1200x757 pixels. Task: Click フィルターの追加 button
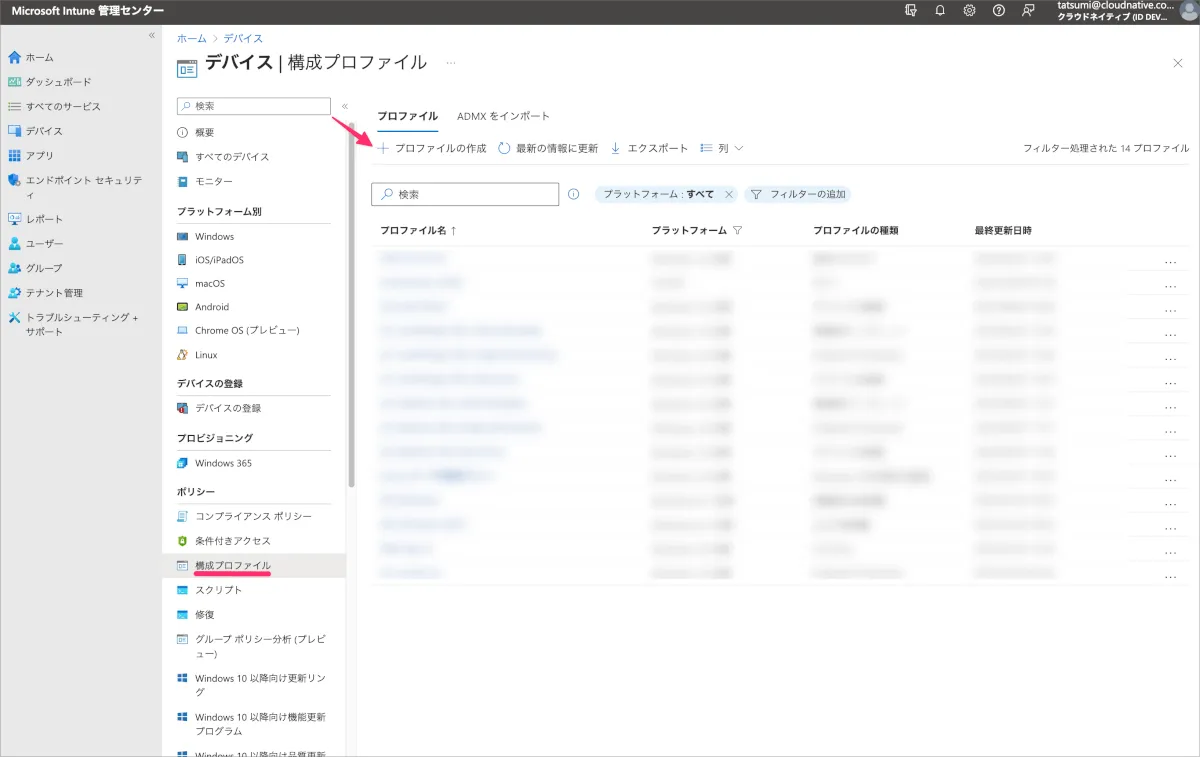(798, 194)
